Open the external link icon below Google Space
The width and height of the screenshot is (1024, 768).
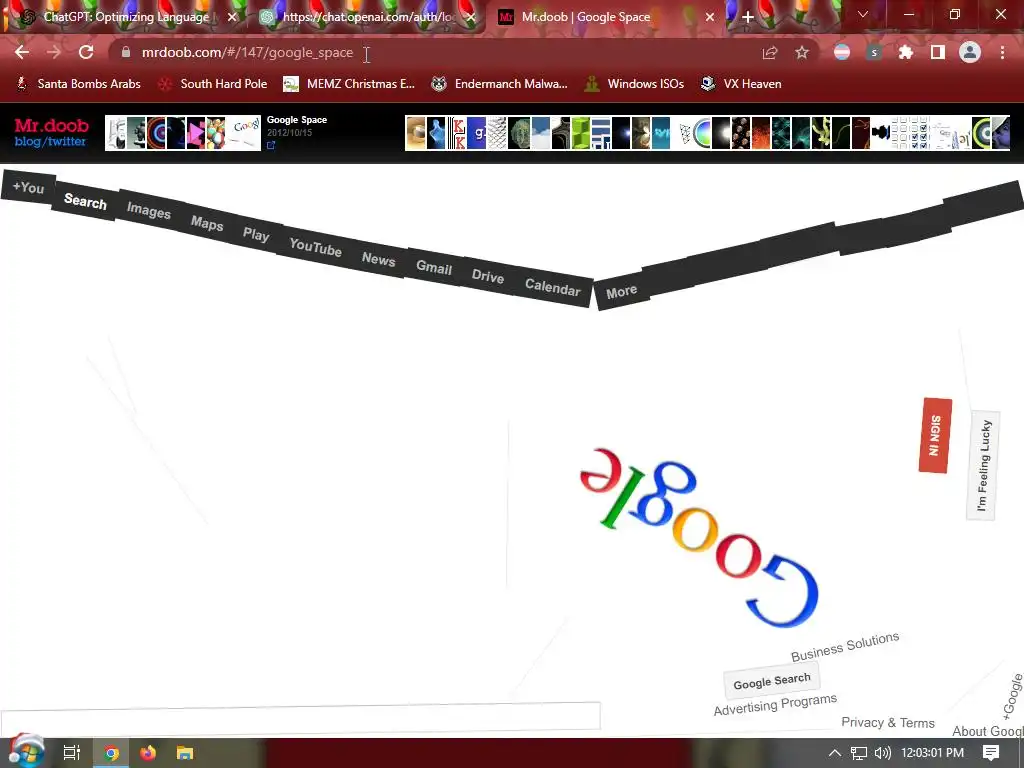[x=271, y=145]
